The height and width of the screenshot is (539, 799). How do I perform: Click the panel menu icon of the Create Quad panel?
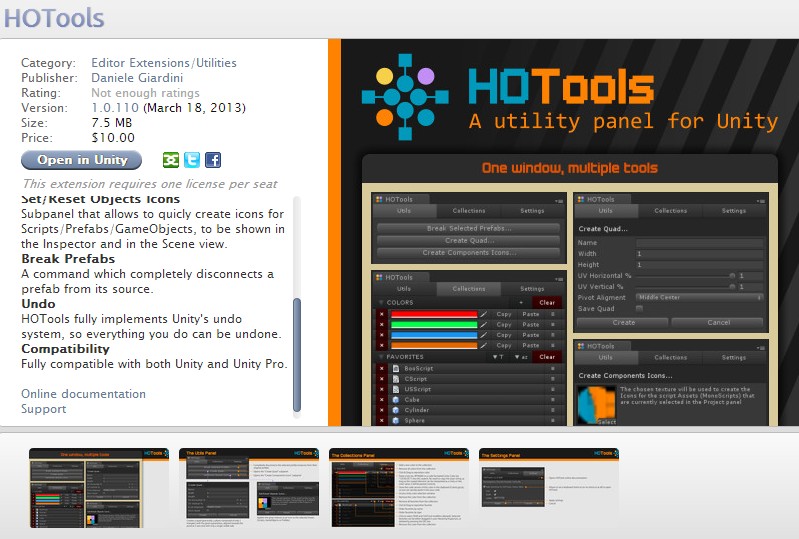(760, 200)
